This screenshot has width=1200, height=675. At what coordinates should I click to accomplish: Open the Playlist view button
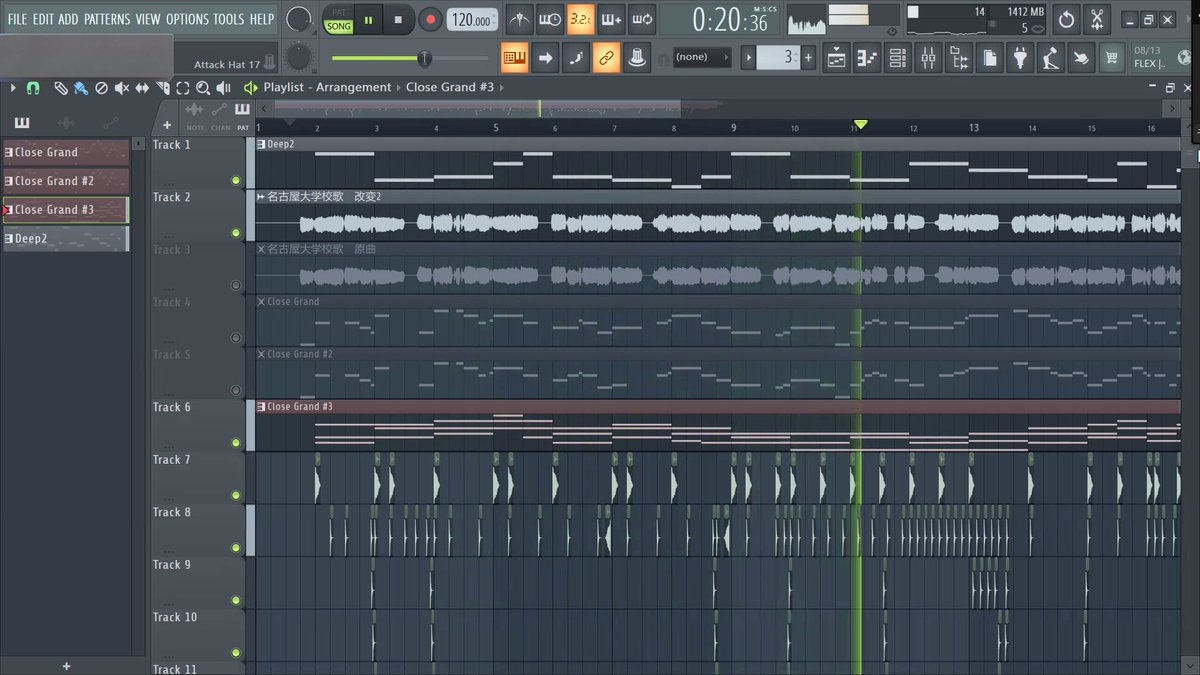[x=836, y=58]
